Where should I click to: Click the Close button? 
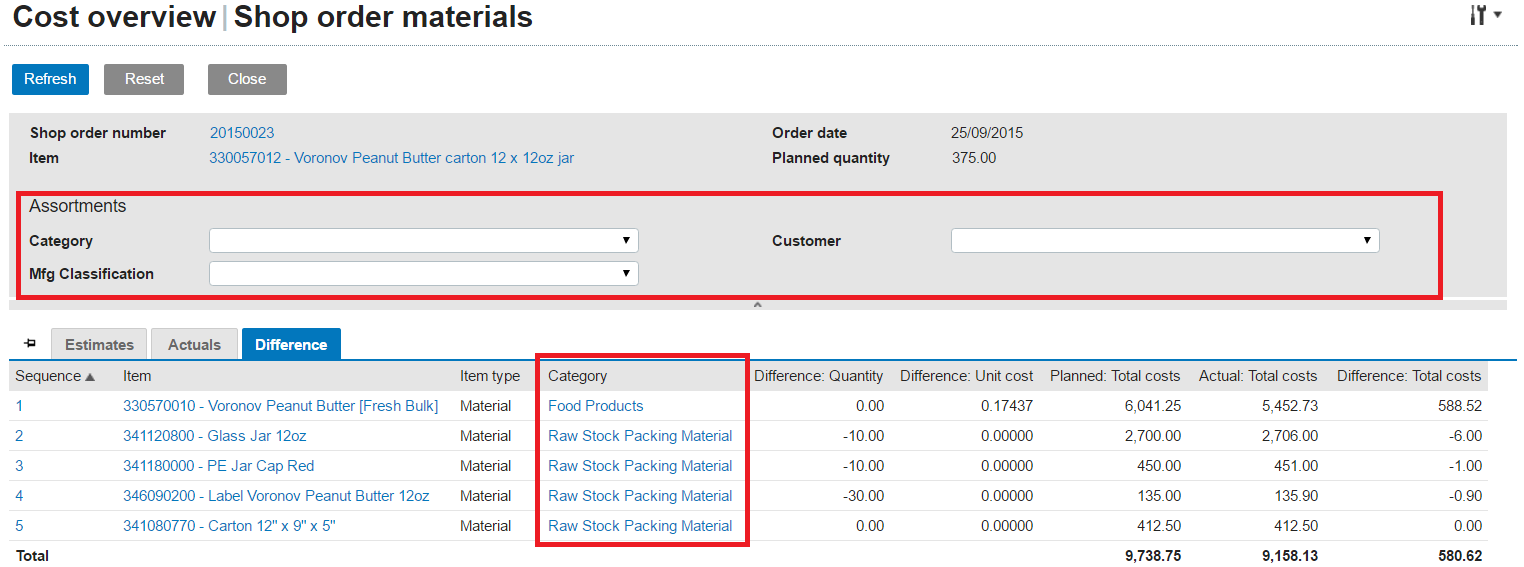point(247,79)
